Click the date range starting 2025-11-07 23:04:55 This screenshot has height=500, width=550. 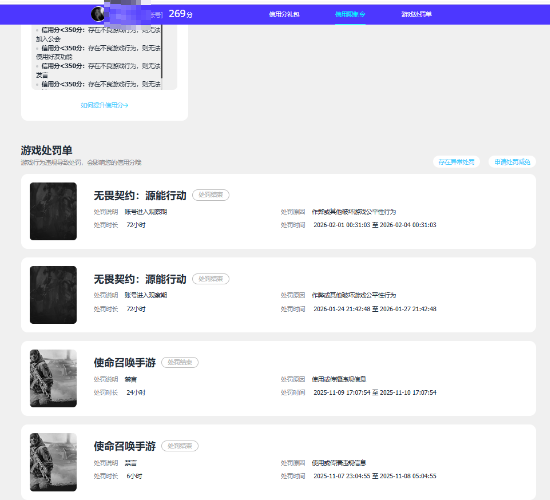tap(375, 476)
